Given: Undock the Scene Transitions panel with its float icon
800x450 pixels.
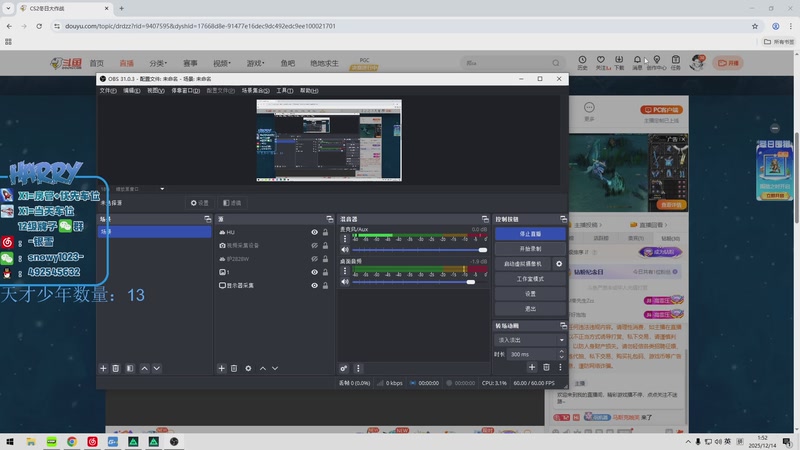Looking at the screenshot, I should pos(563,326).
